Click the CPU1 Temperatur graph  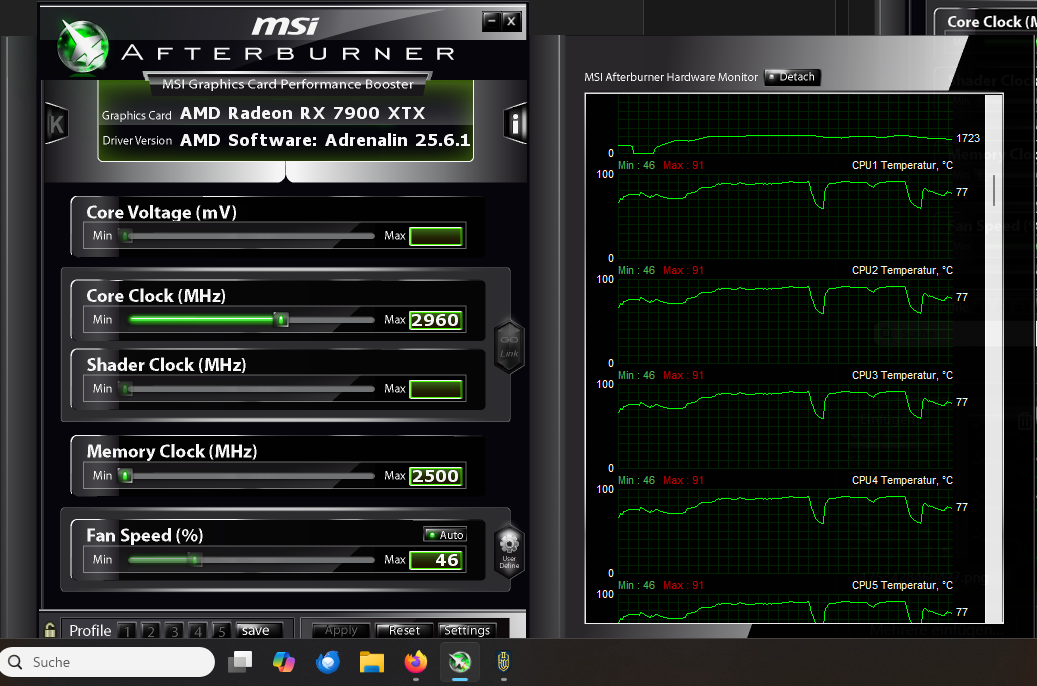[785, 216]
